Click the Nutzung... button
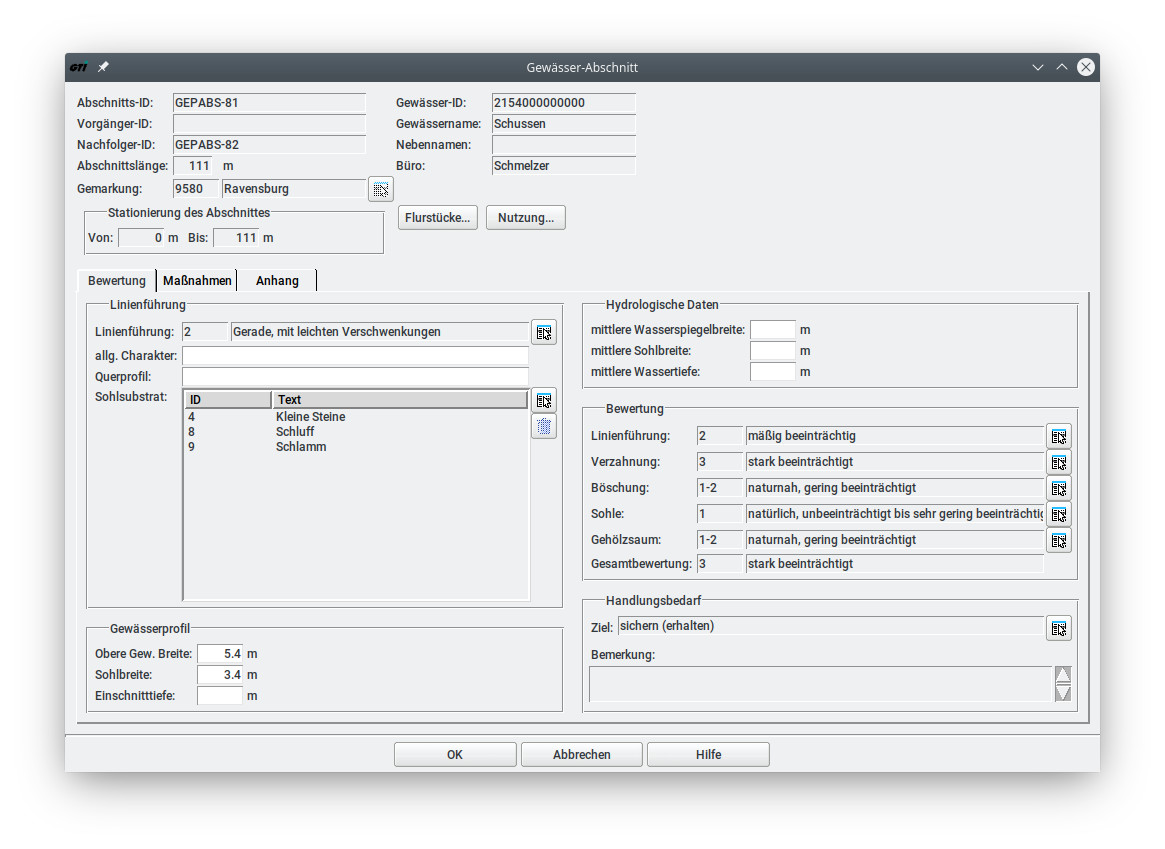The height and width of the screenshot is (849, 1165). [x=525, y=218]
